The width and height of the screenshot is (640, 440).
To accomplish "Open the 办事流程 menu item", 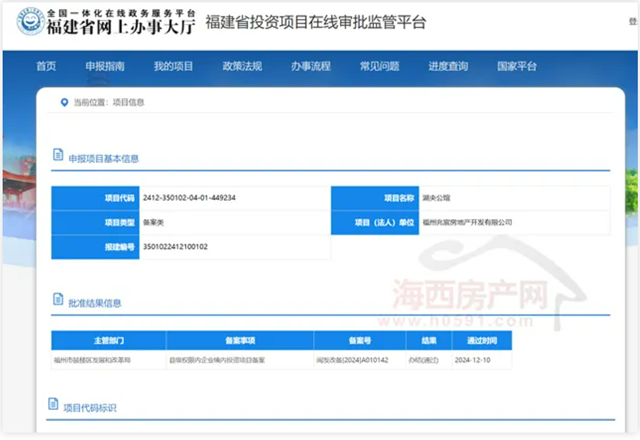I will click(x=310, y=66).
